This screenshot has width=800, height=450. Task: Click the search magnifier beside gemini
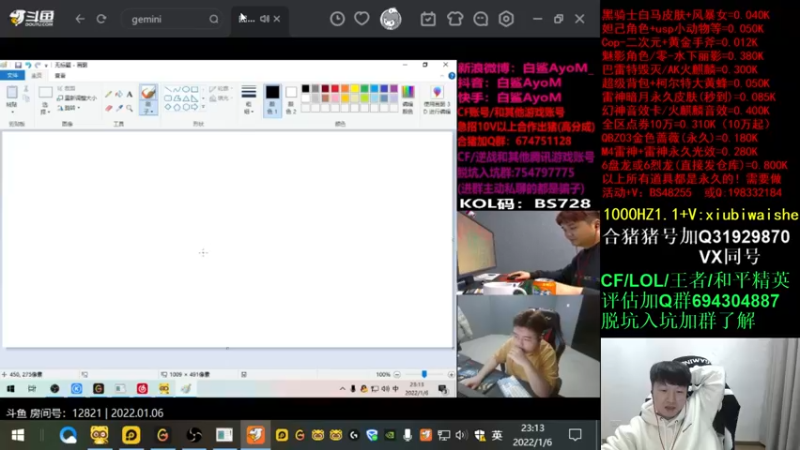point(214,19)
